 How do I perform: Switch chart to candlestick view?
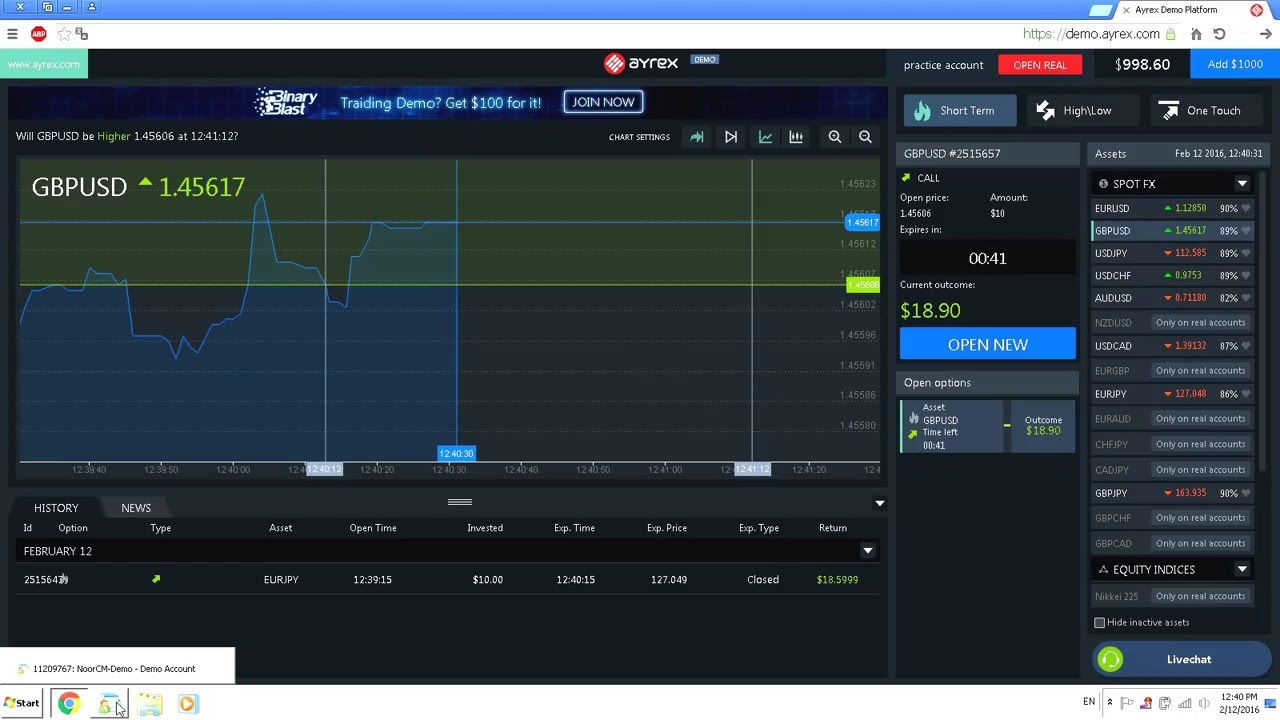pyautogui.click(x=796, y=137)
